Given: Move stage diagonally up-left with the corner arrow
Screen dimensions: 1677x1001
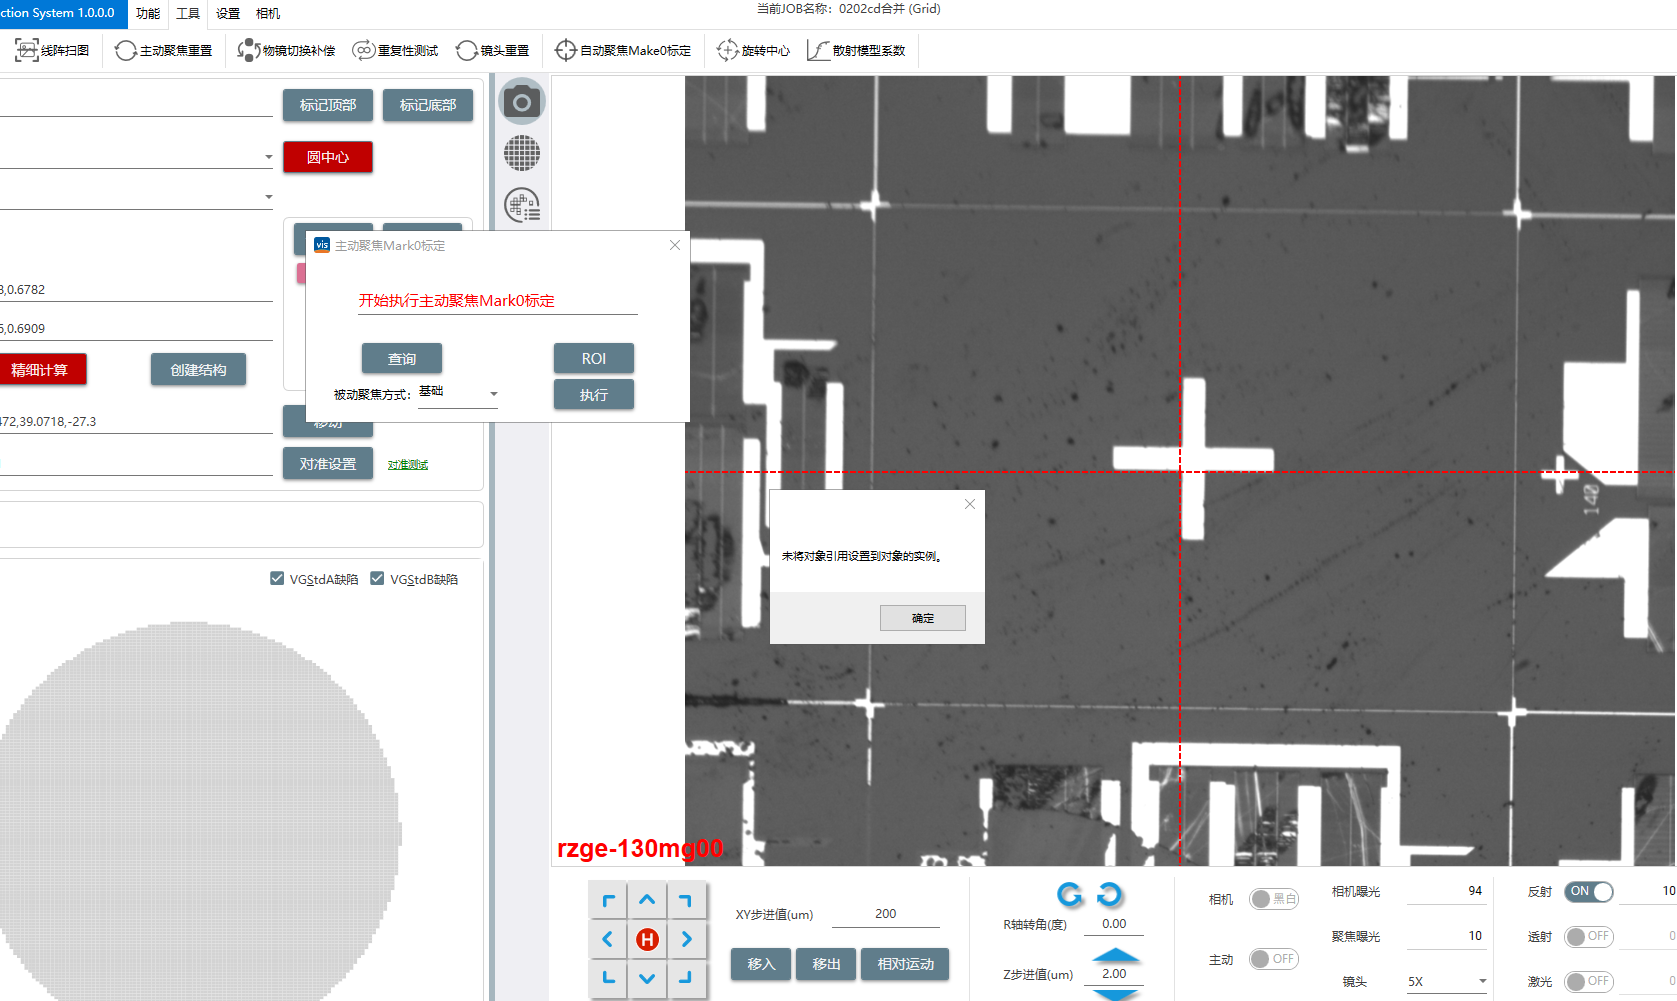Looking at the screenshot, I should 608,901.
